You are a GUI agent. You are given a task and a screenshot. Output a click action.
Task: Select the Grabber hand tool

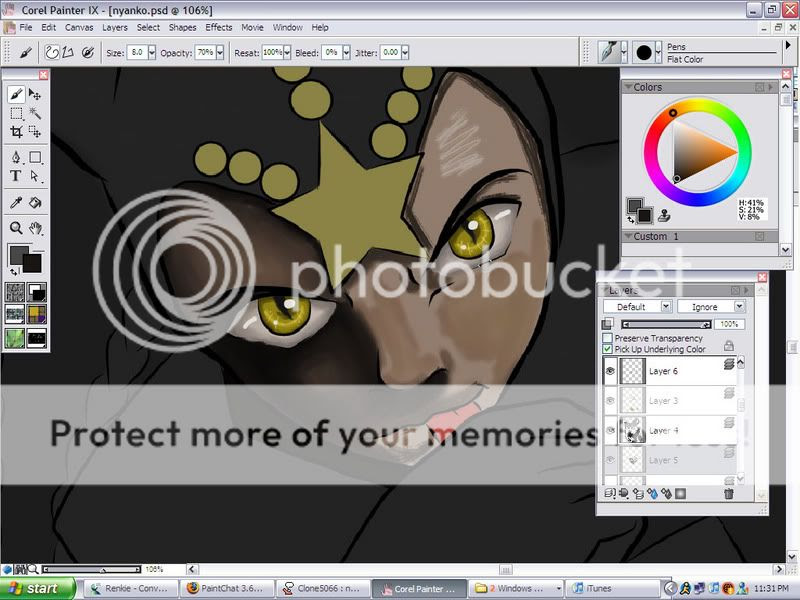[x=35, y=228]
